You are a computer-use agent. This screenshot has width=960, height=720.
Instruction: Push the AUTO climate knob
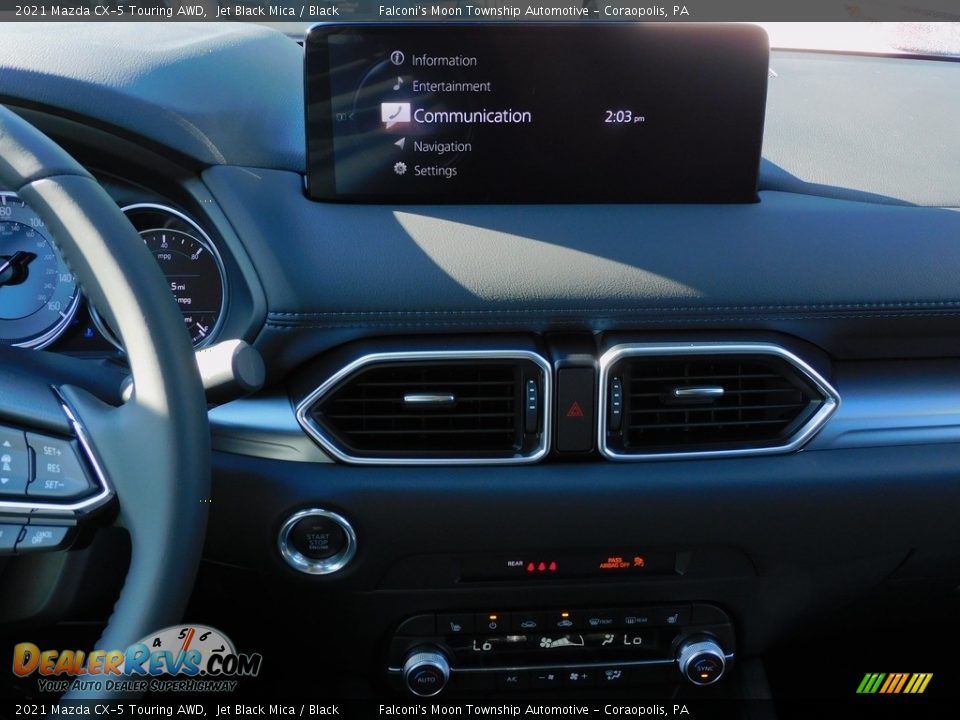click(426, 672)
